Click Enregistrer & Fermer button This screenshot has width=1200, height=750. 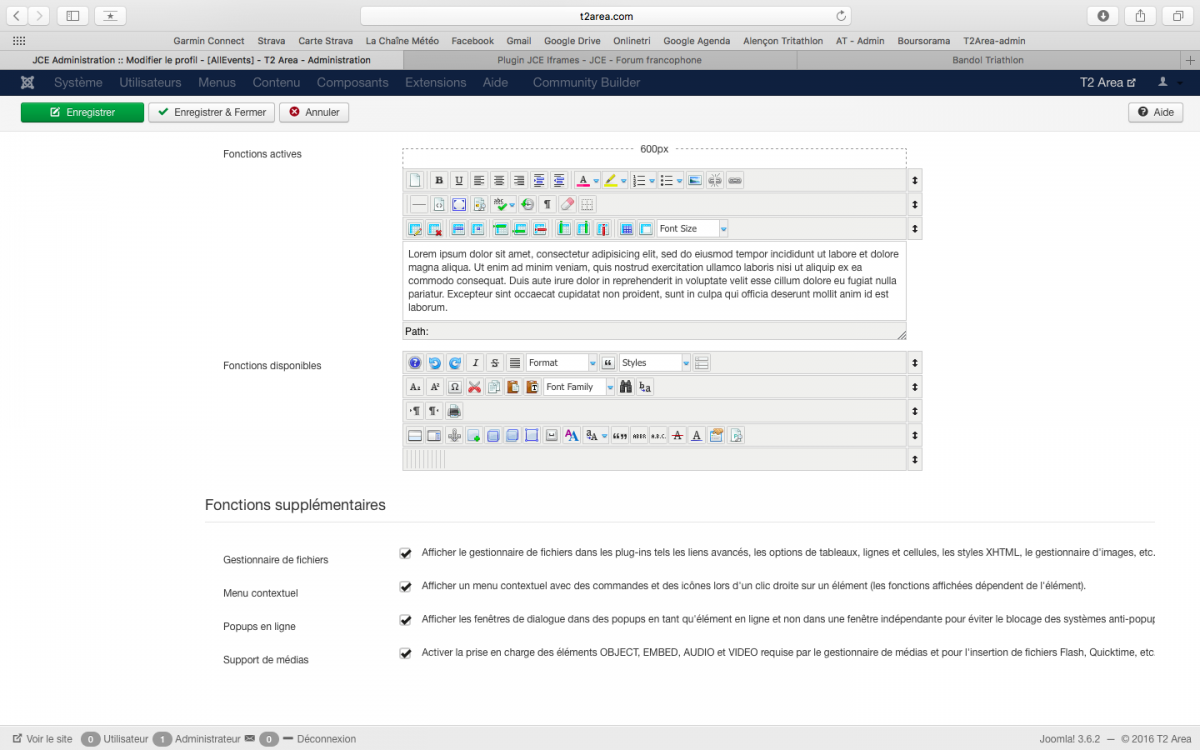[x=212, y=112]
